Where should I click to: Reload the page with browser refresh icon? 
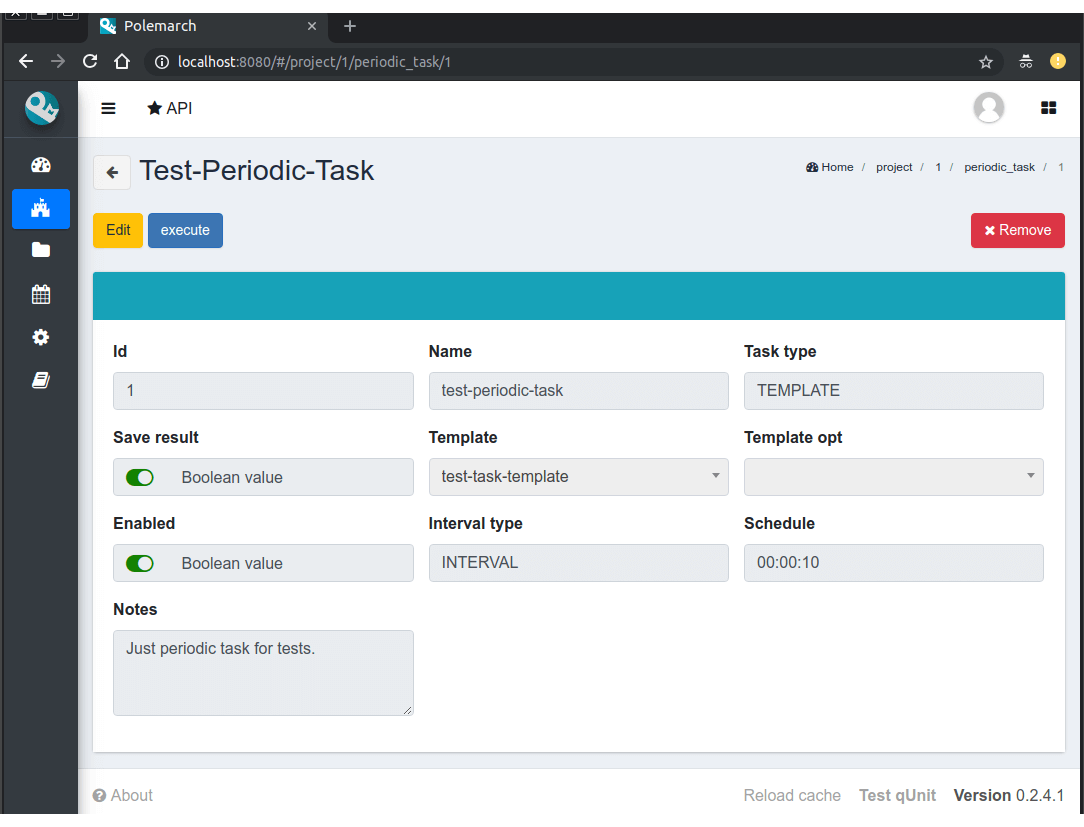(x=90, y=62)
